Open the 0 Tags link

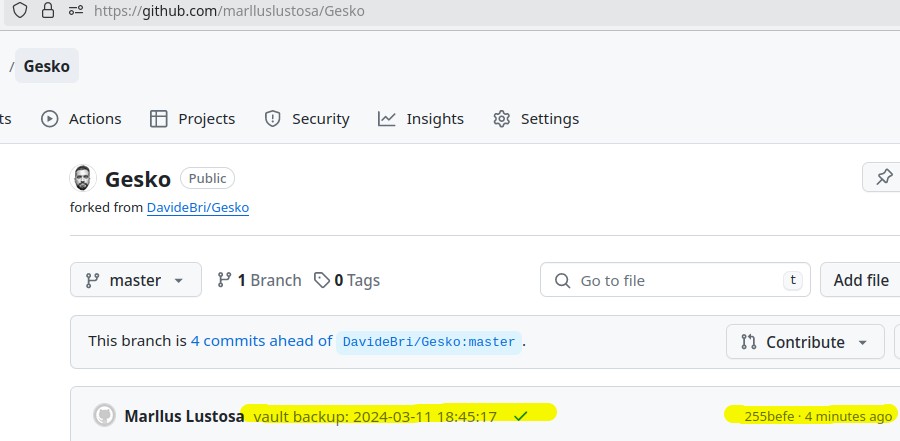tap(347, 280)
